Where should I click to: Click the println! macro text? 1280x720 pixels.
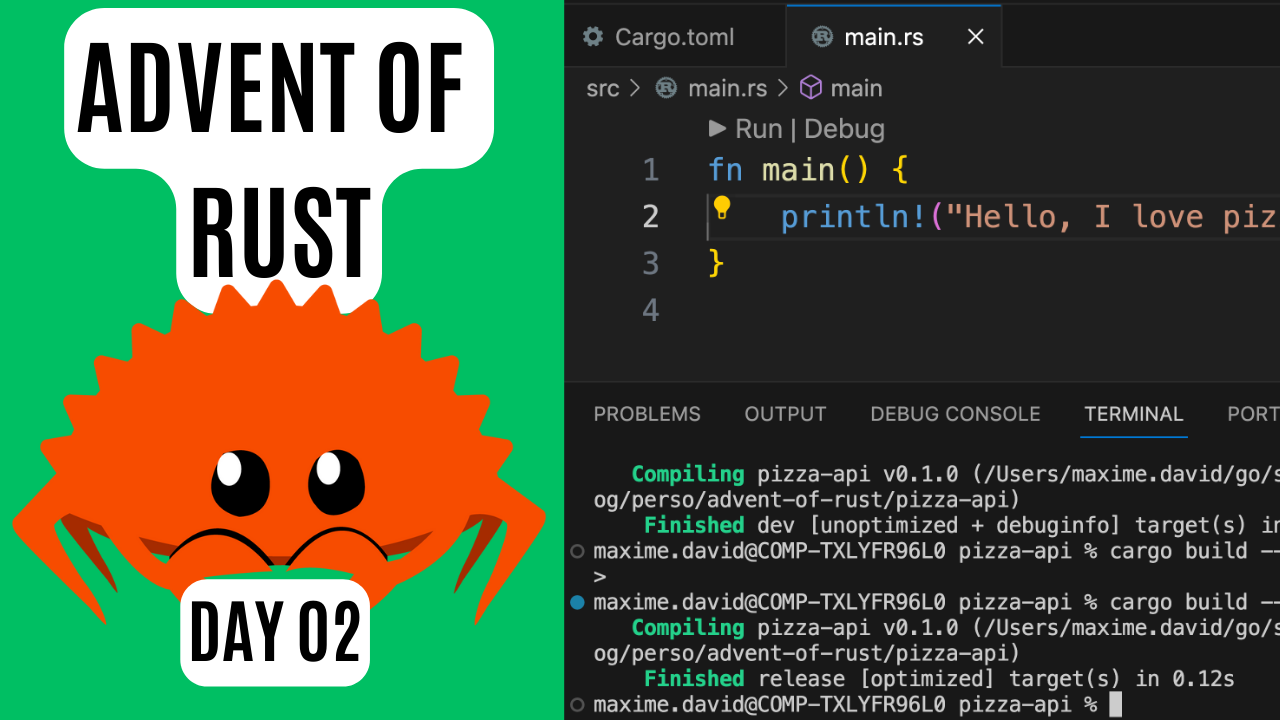coord(854,217)
